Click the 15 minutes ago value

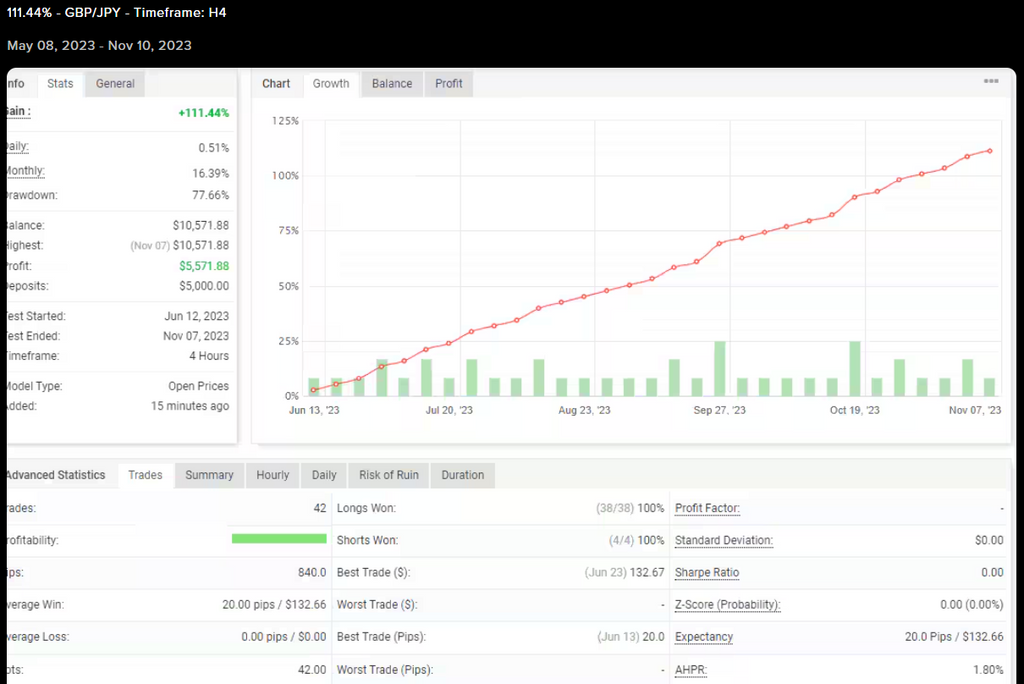pos(190,406)
